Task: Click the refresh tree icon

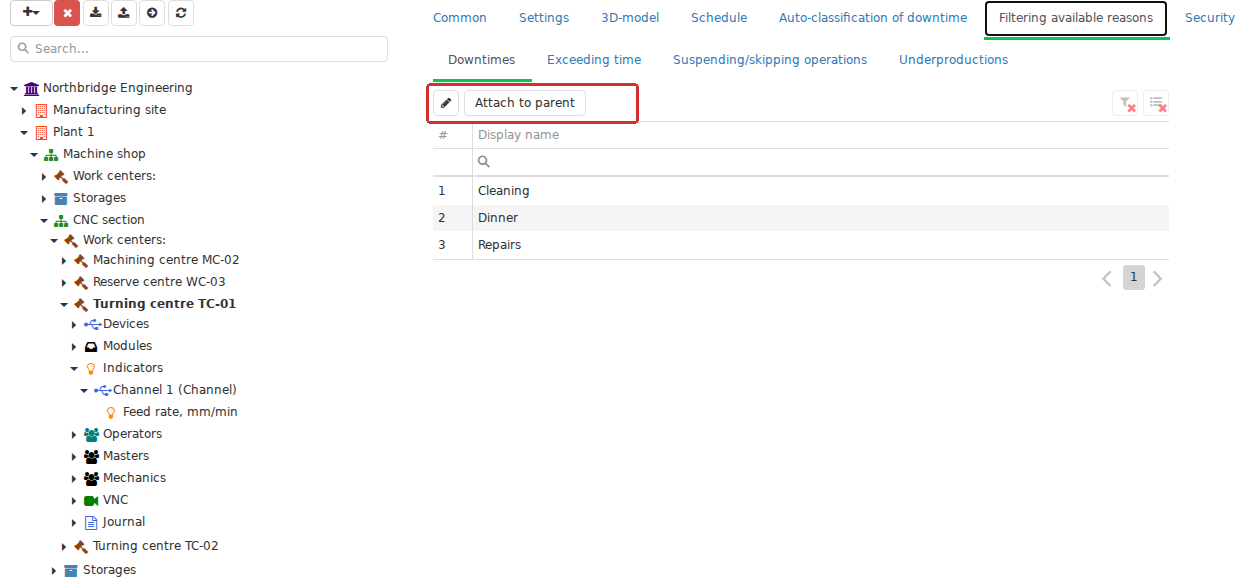Action: point(180,13)
